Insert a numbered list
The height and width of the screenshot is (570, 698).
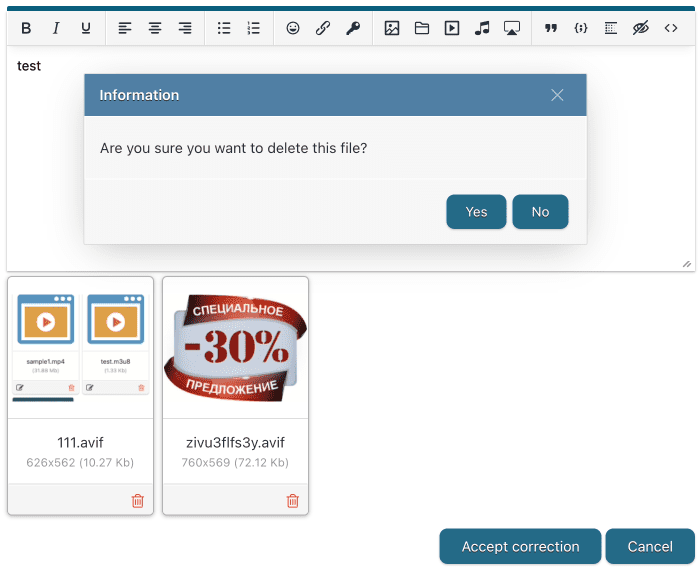(254, 28)
